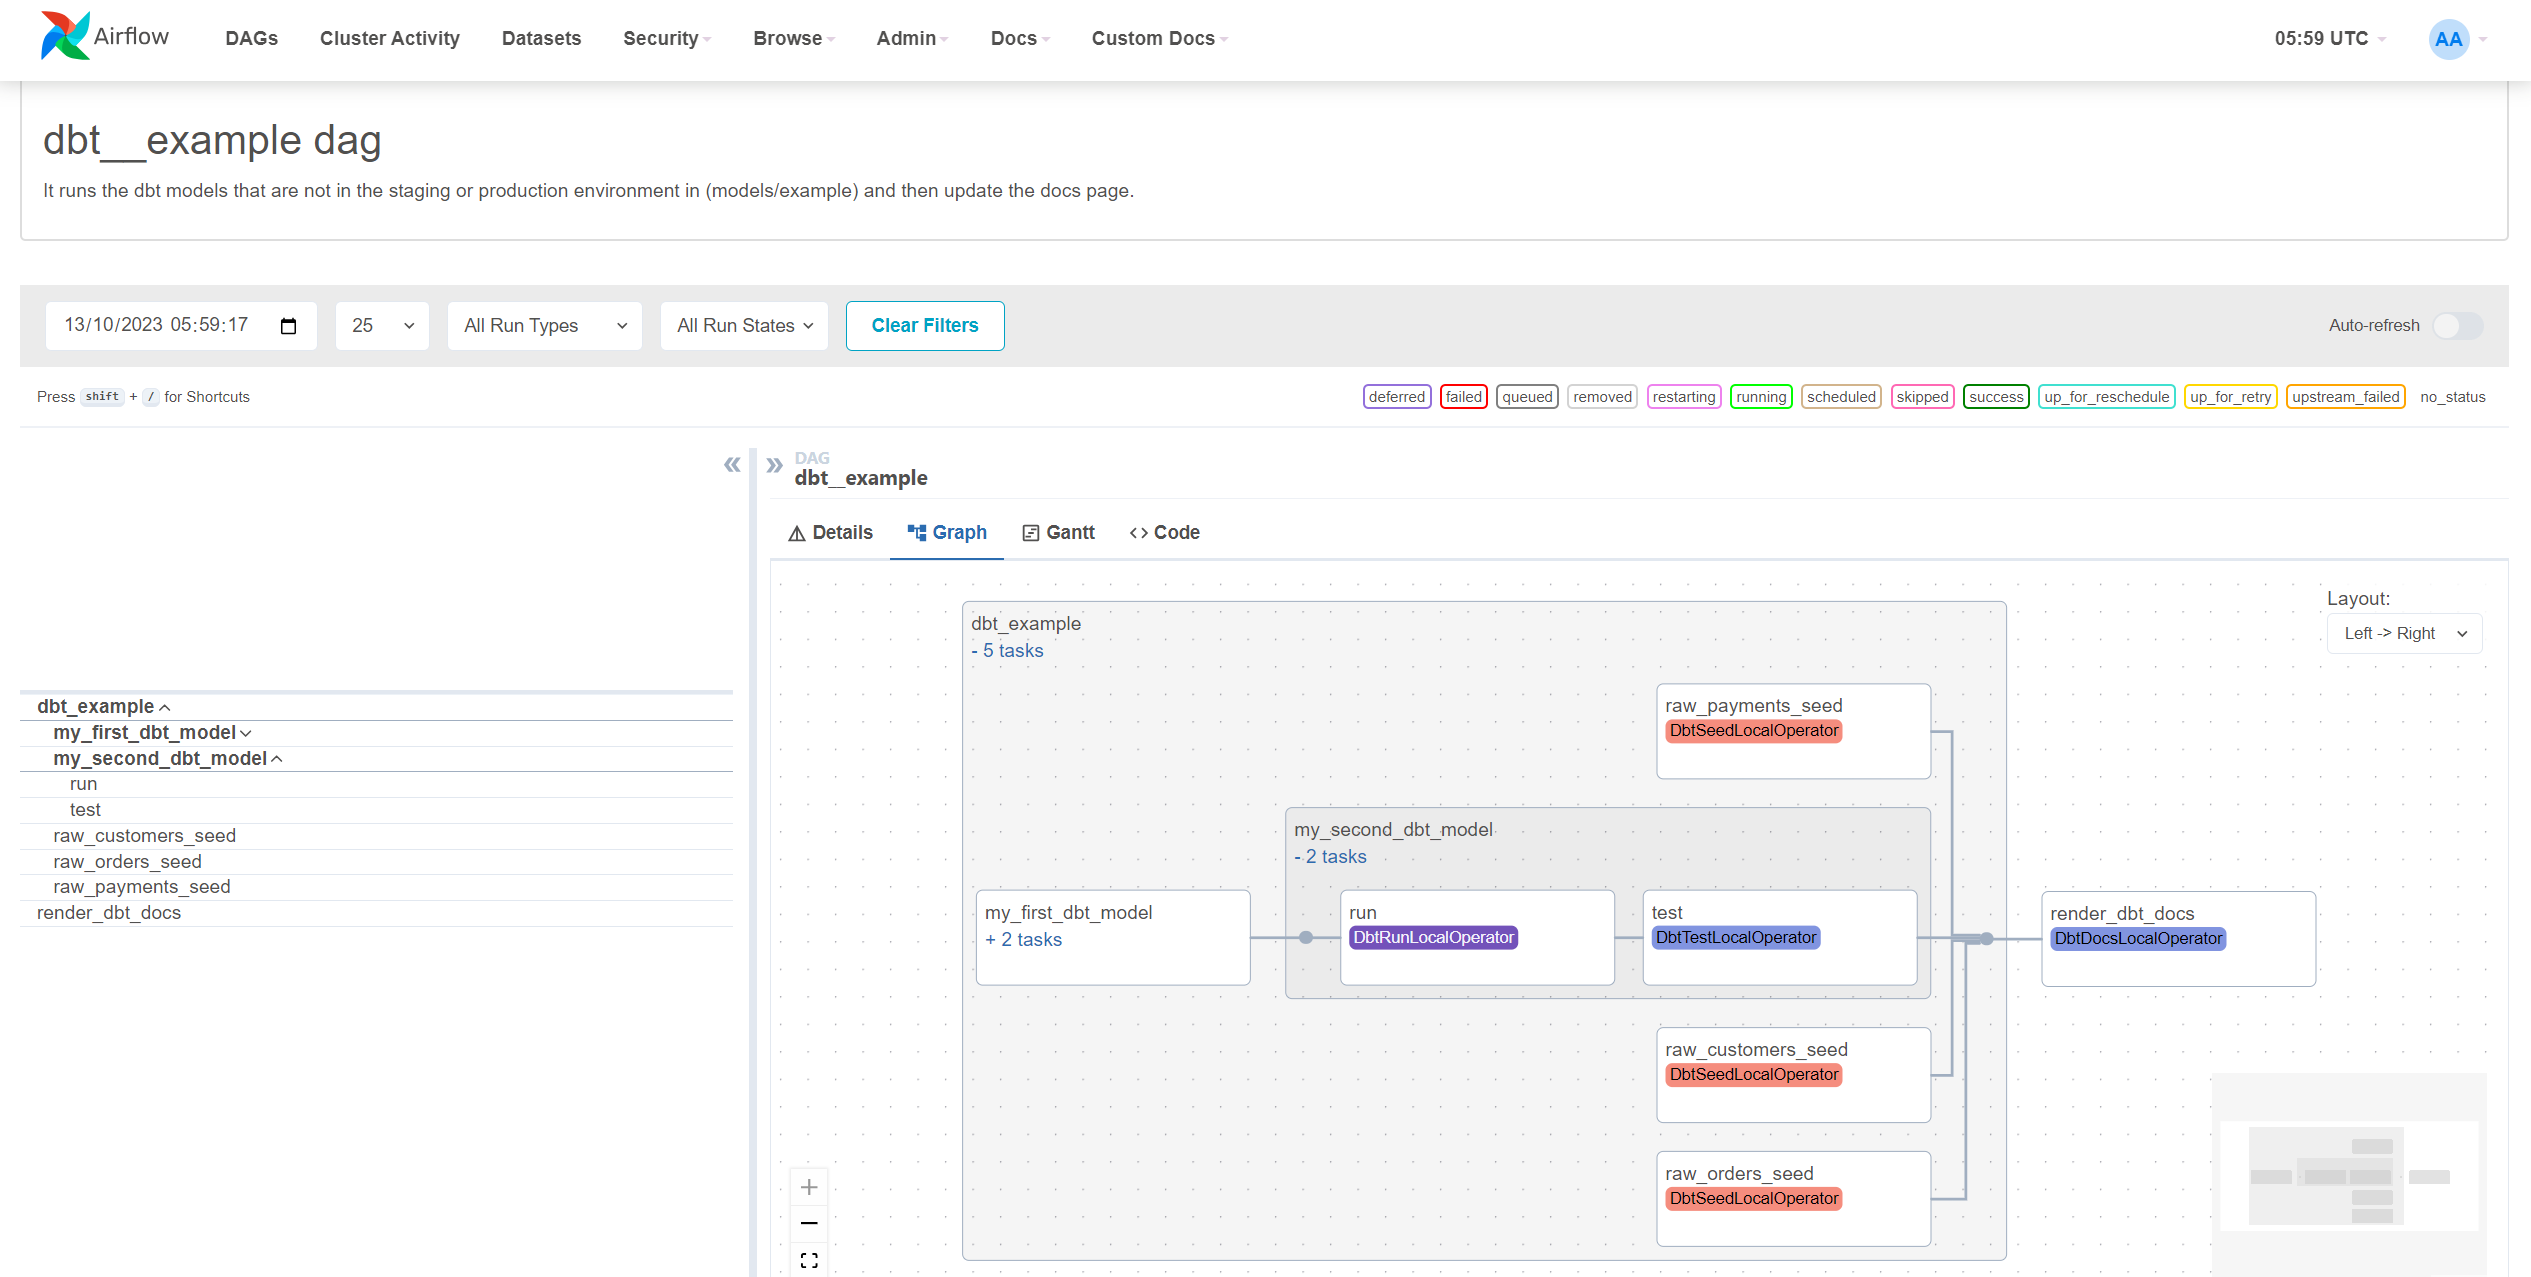Click the Airflow pinwheel logo

[x=65, y=37]
